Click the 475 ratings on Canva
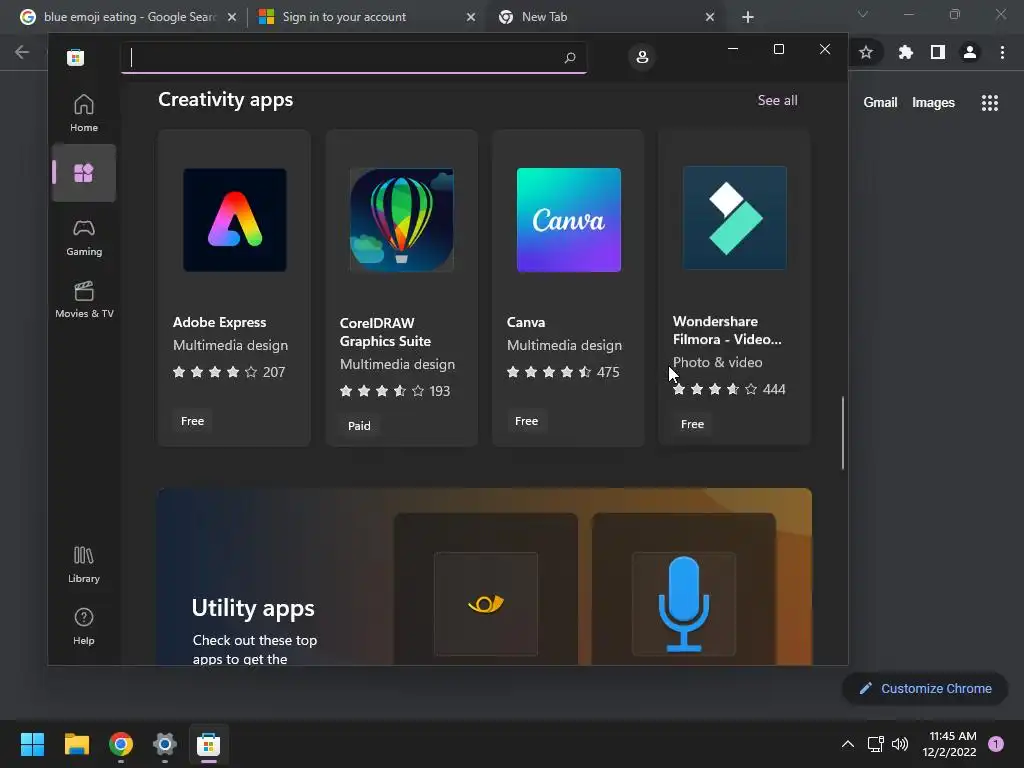 pos(608,372)
